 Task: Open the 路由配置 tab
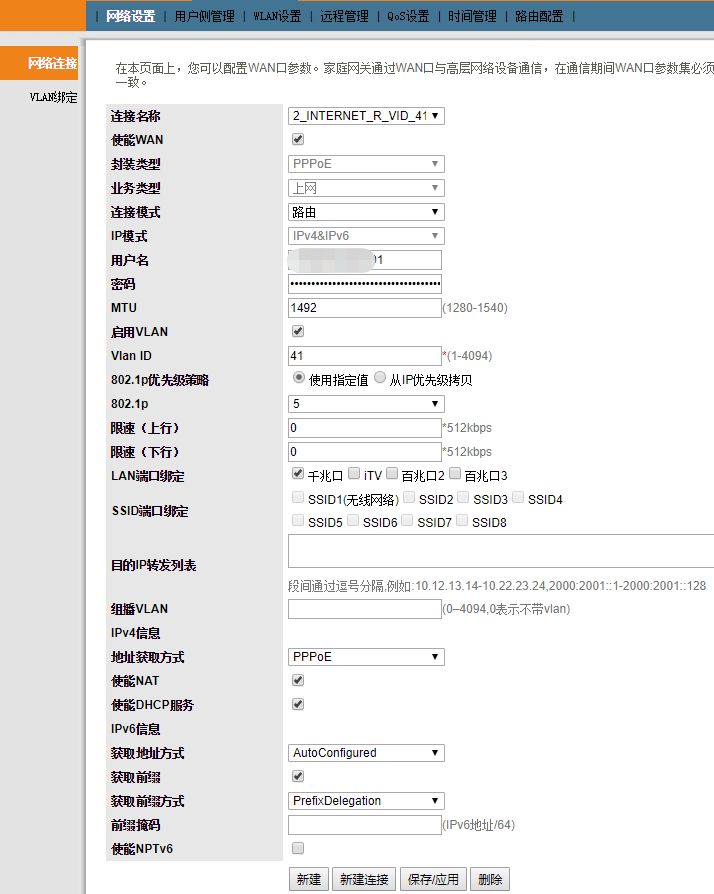coord(539,16)
